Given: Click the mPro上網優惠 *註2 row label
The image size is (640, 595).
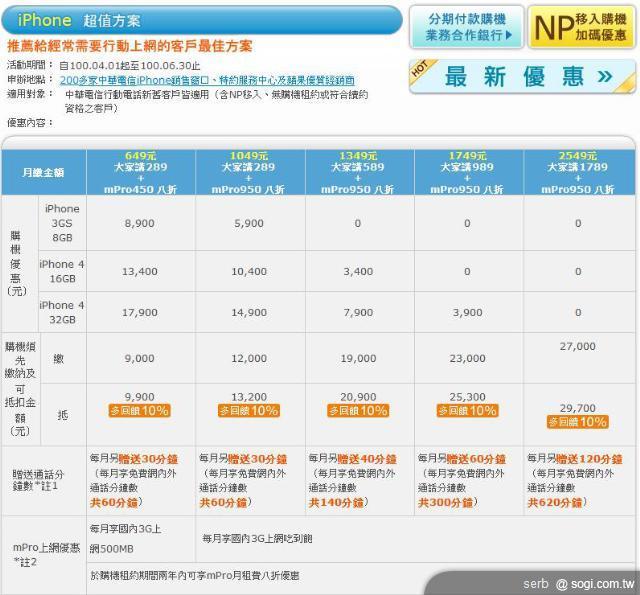Looking at the screenshot, I should coord(44,555).
